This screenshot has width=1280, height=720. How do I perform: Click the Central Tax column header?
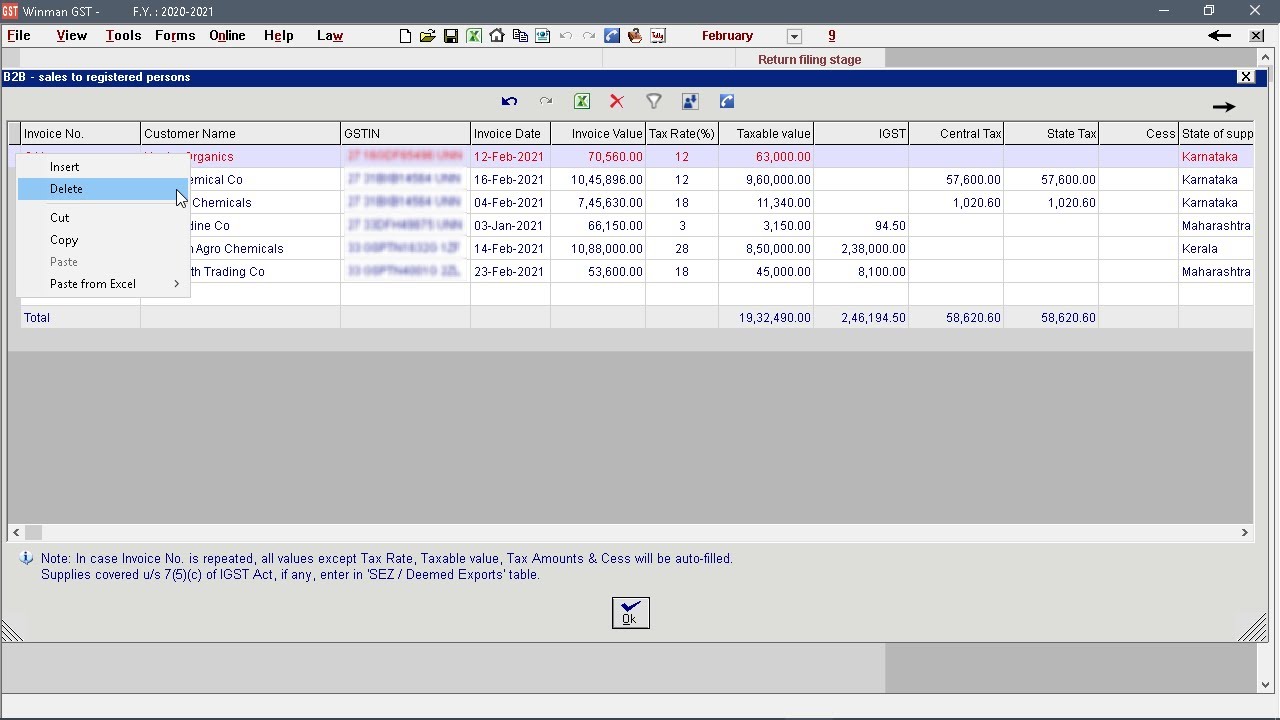click(956, 134)
